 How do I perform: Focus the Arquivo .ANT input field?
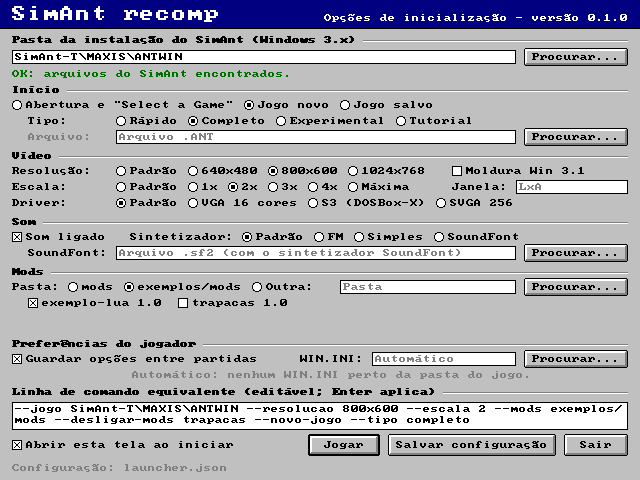pos(316,137)
